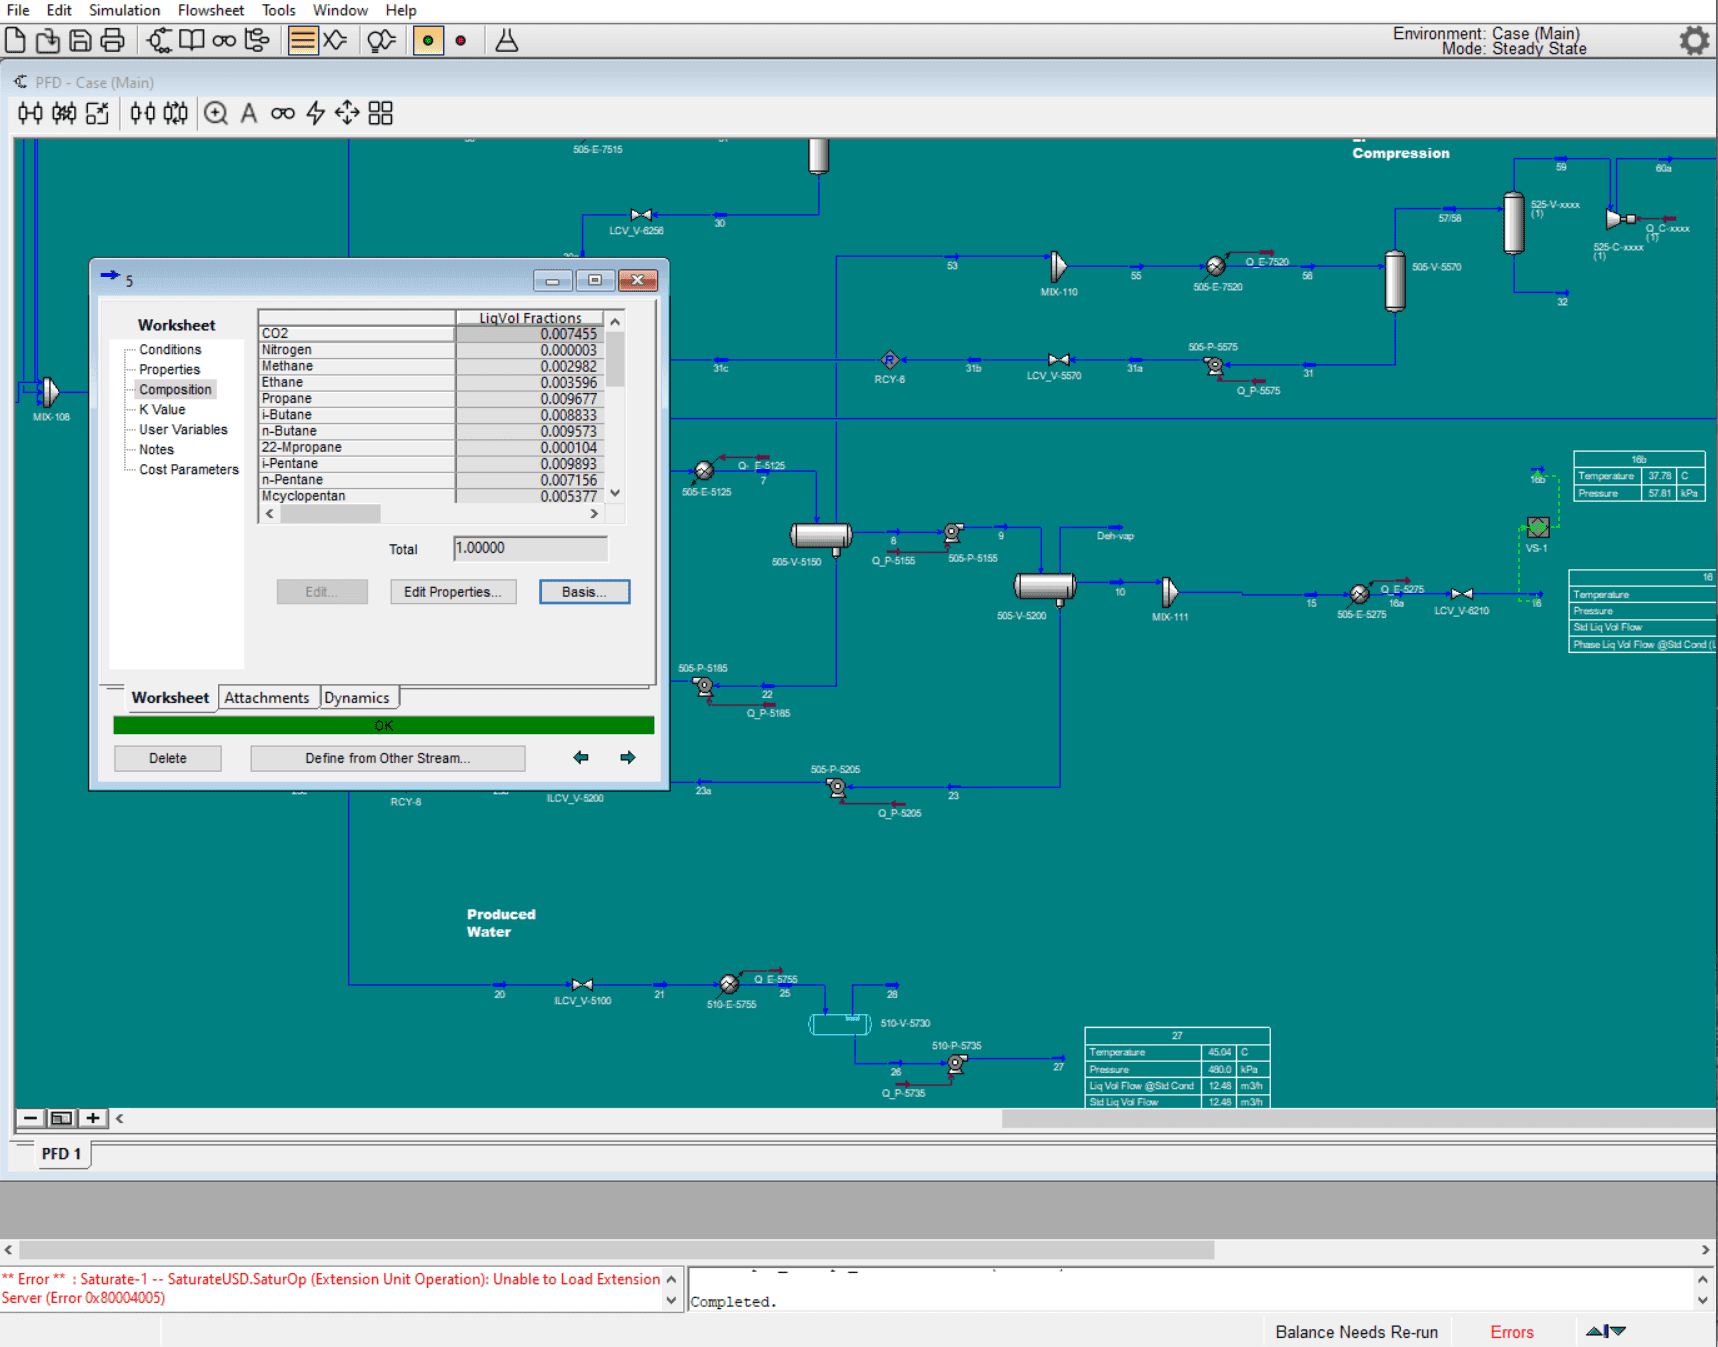The height and width of the screenshot is (1347, 1718).
Task: Click the Open Case icon
Action: [48, 41]
